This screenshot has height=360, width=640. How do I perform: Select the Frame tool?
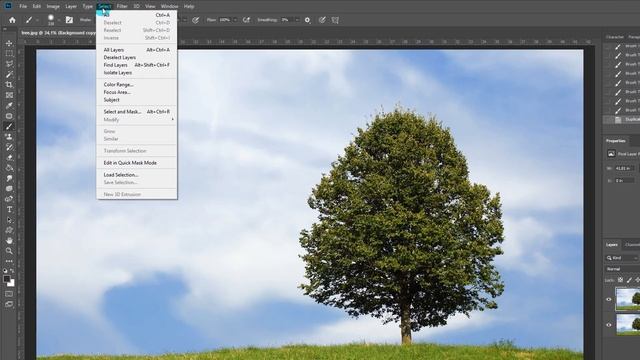click(x=9, y=95)
